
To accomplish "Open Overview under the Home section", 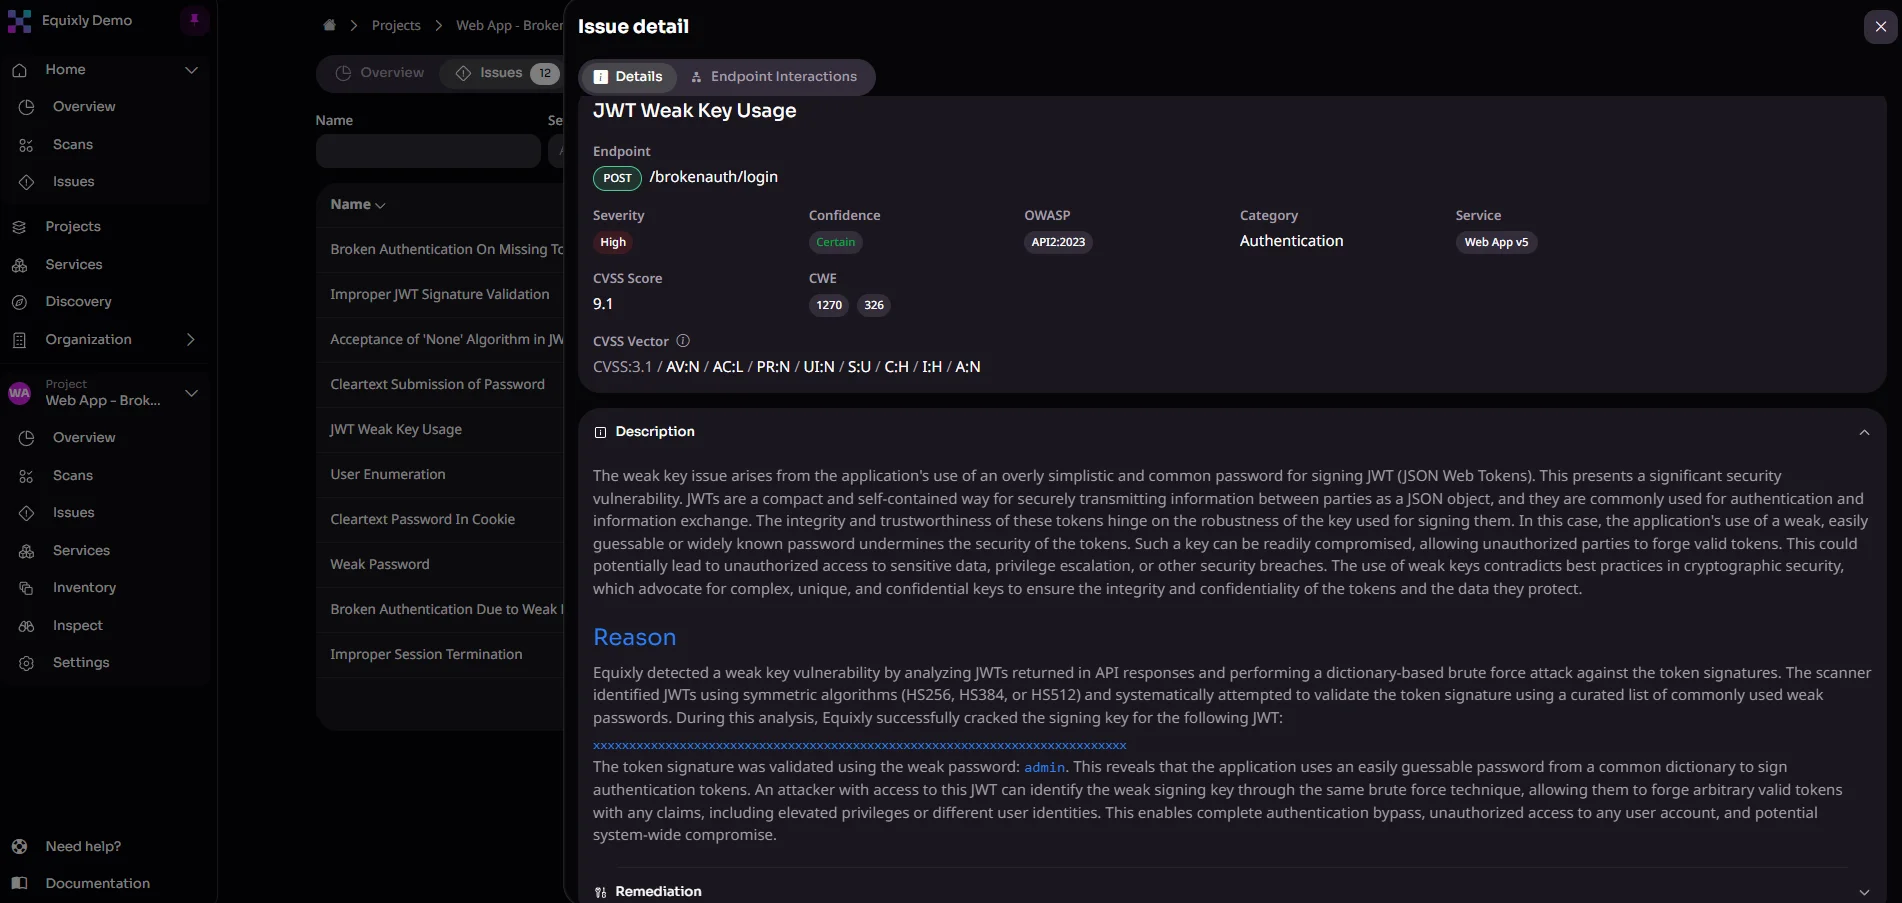I will (84, 107).
